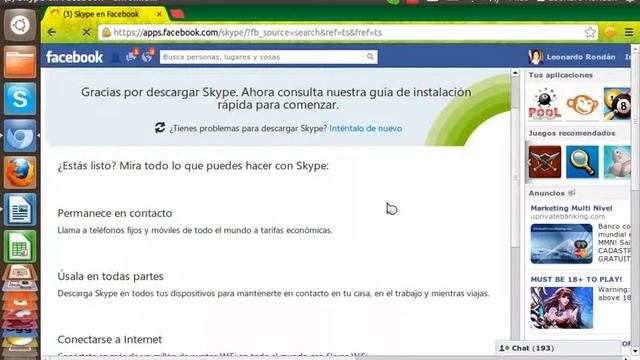Stop loading the page
The height and width of the screenshot is (360, 640).
[x=86, y=32]
